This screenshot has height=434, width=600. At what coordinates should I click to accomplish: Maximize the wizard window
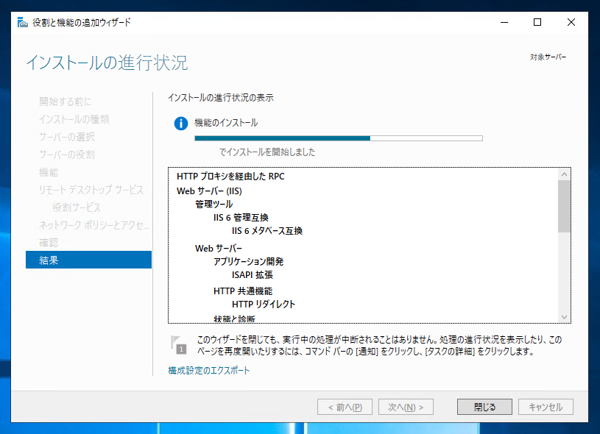click(x=537, y=23)
